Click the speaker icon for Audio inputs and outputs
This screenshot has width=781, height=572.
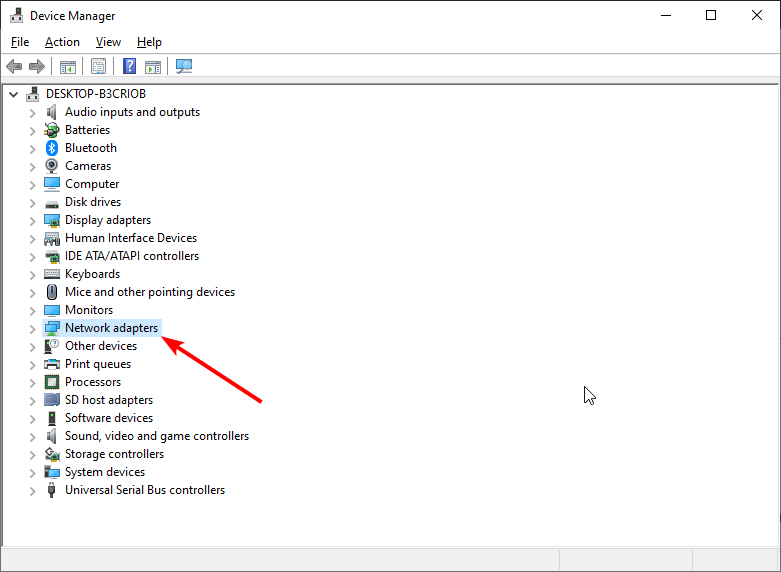(51, 112)
